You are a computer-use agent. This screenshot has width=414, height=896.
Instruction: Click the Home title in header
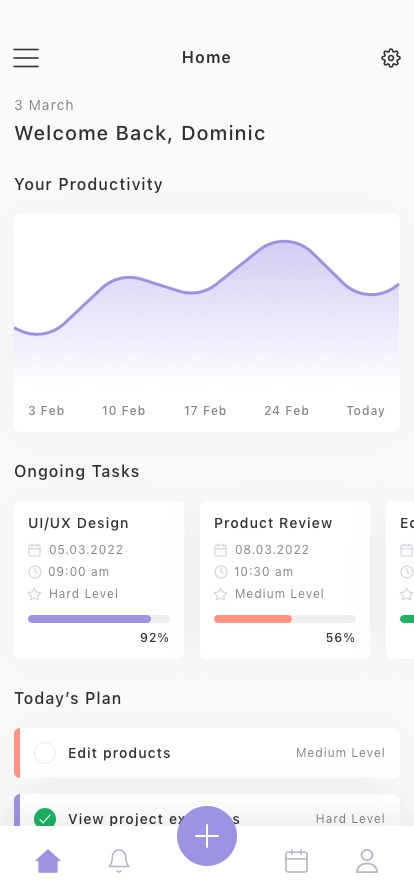206,57
